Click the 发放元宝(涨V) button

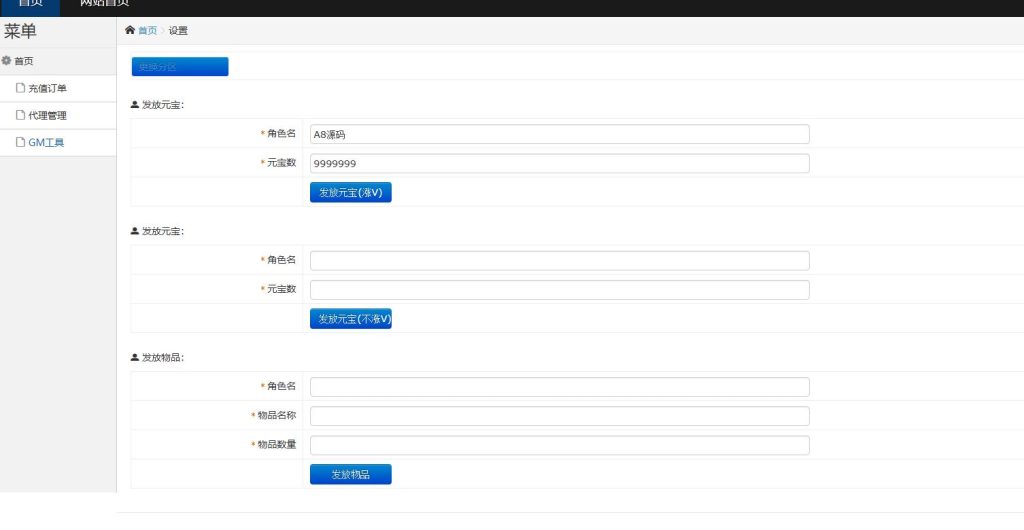[x=351, y=193]
